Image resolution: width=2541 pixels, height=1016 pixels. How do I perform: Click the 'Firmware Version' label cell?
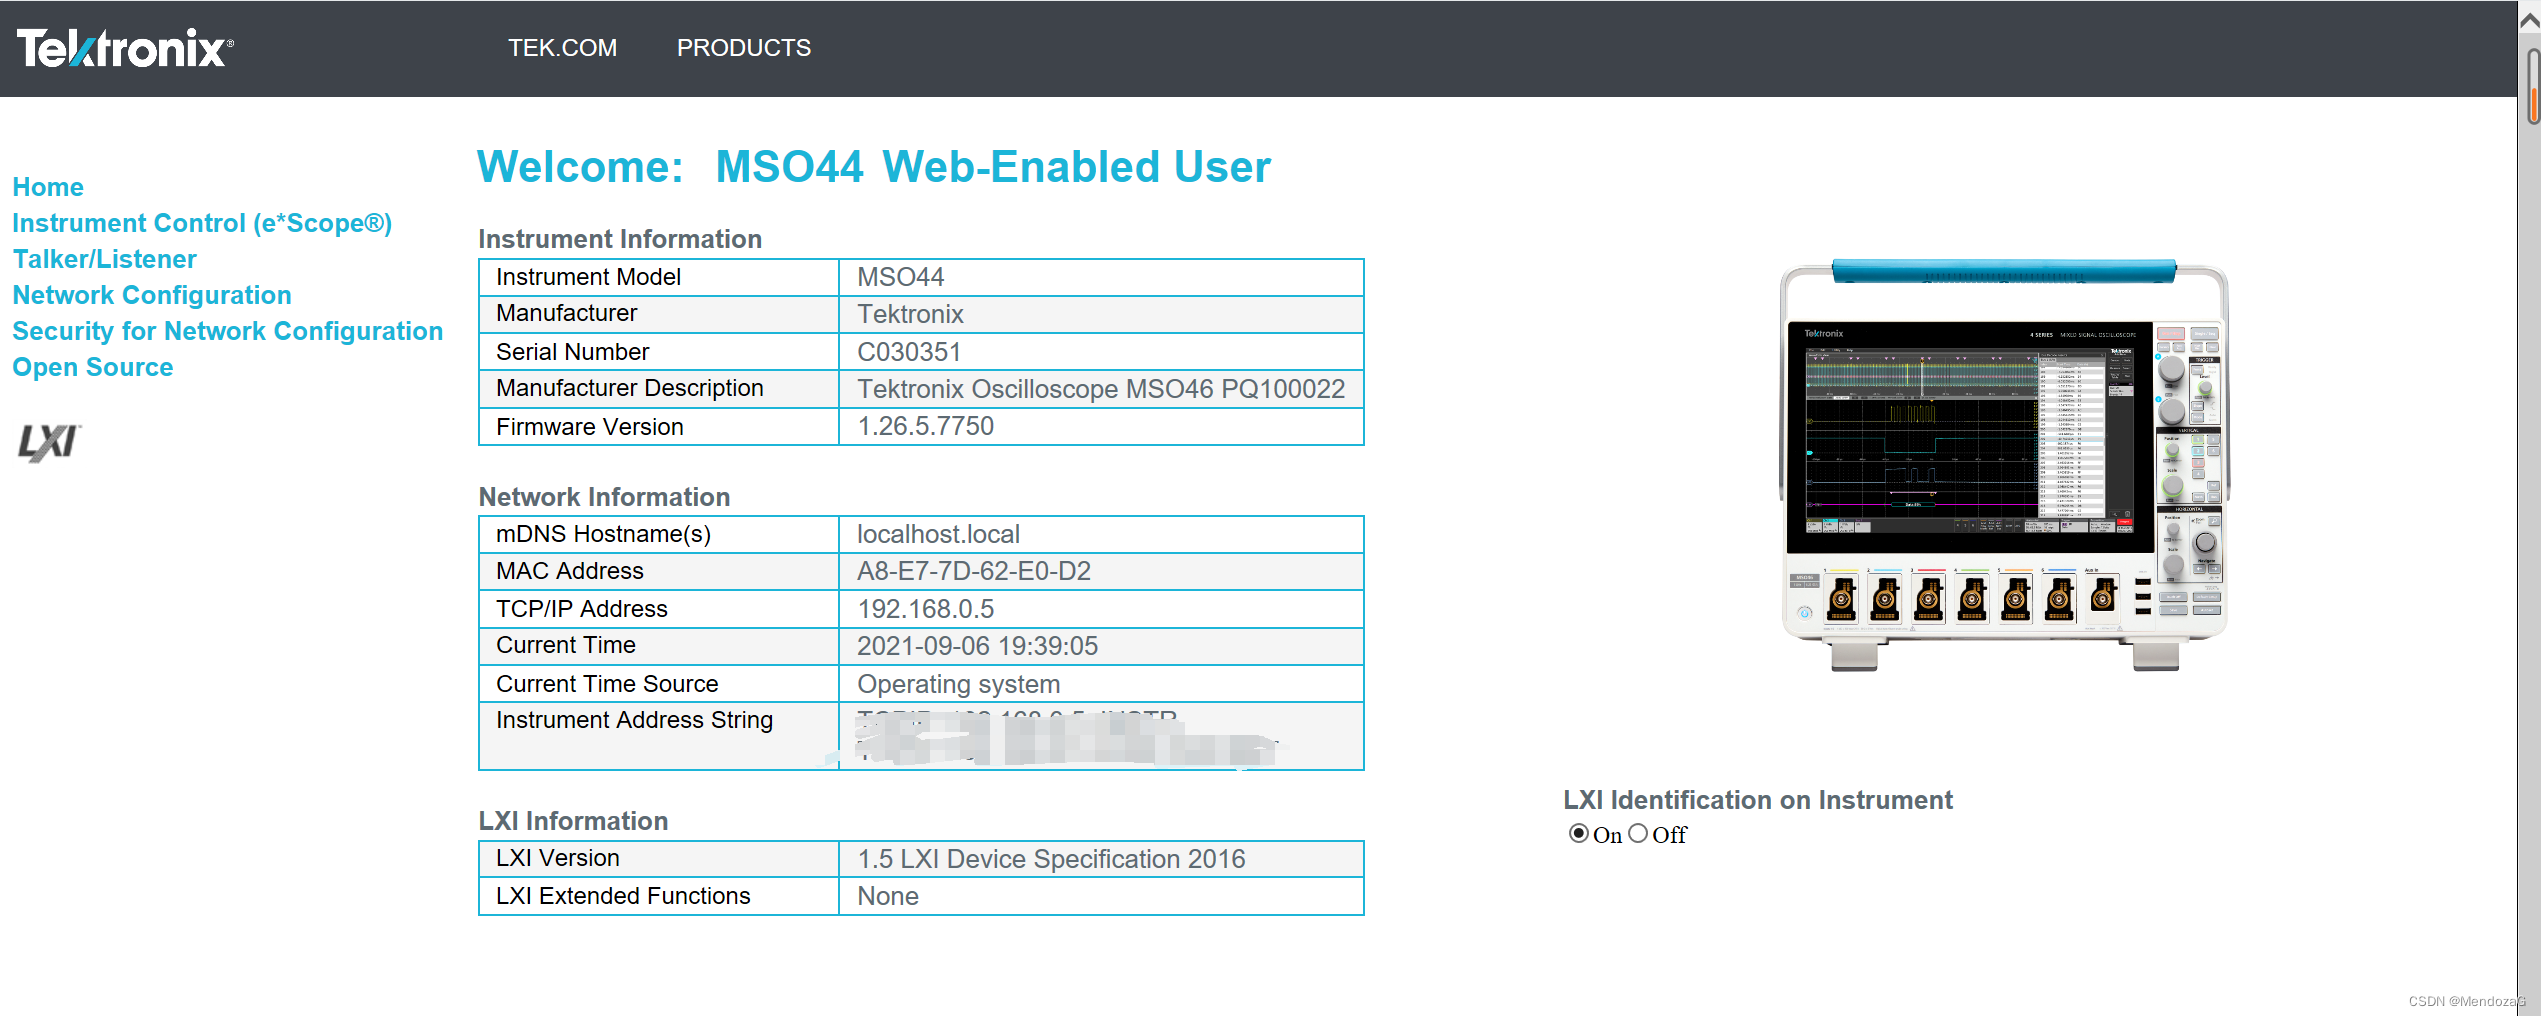click(x=658, y=427)
